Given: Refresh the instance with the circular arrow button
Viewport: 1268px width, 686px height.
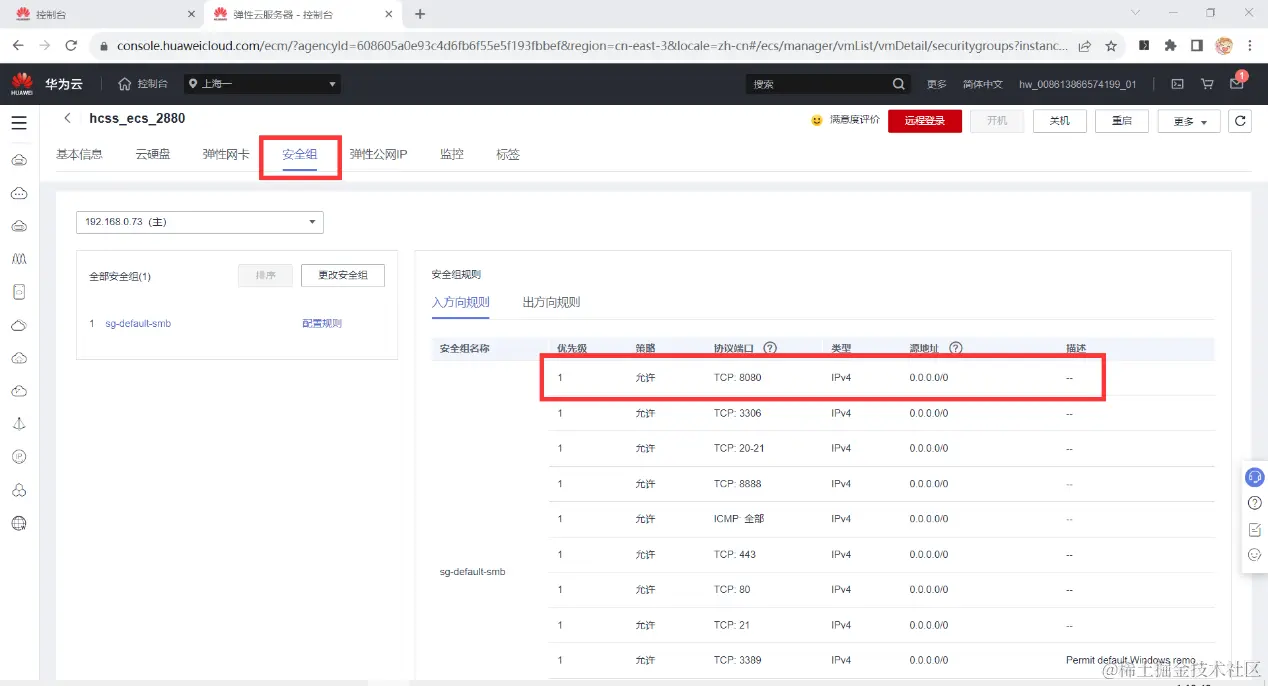Looking at the screenshot, I should pos(1240,121).
